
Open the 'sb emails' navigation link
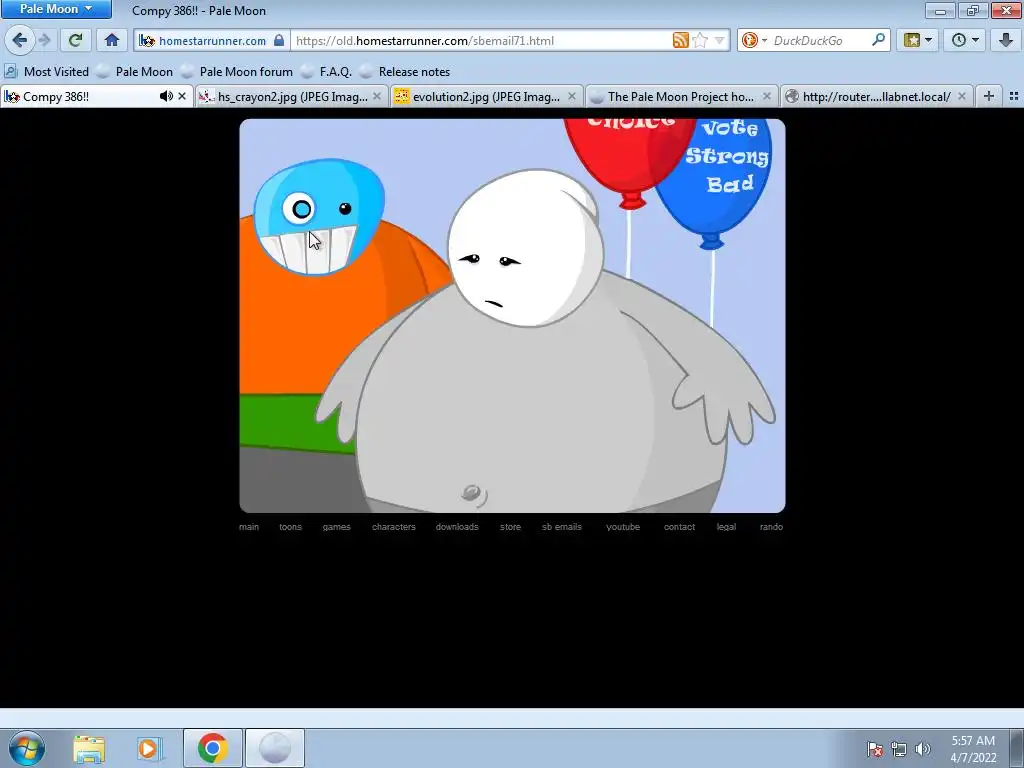click(x=562, y=526)
